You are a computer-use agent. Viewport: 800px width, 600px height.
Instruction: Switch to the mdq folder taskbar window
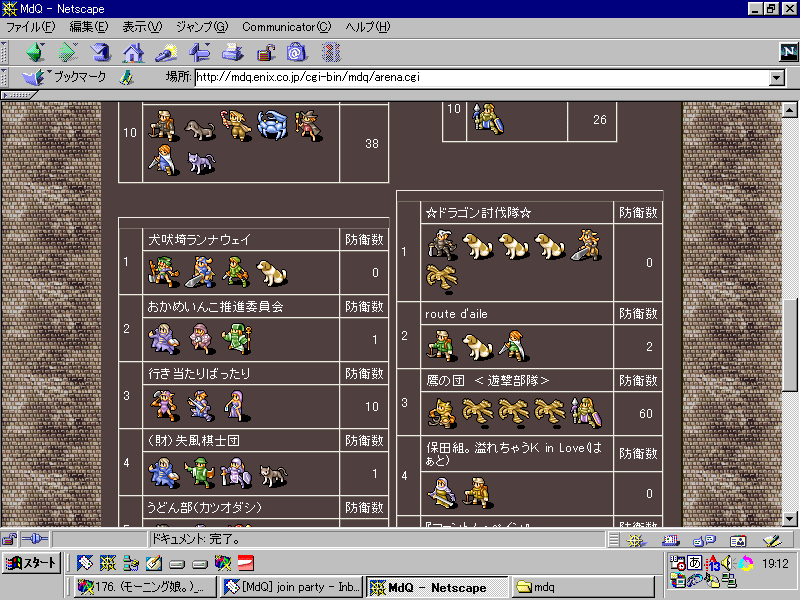point(583,587)
